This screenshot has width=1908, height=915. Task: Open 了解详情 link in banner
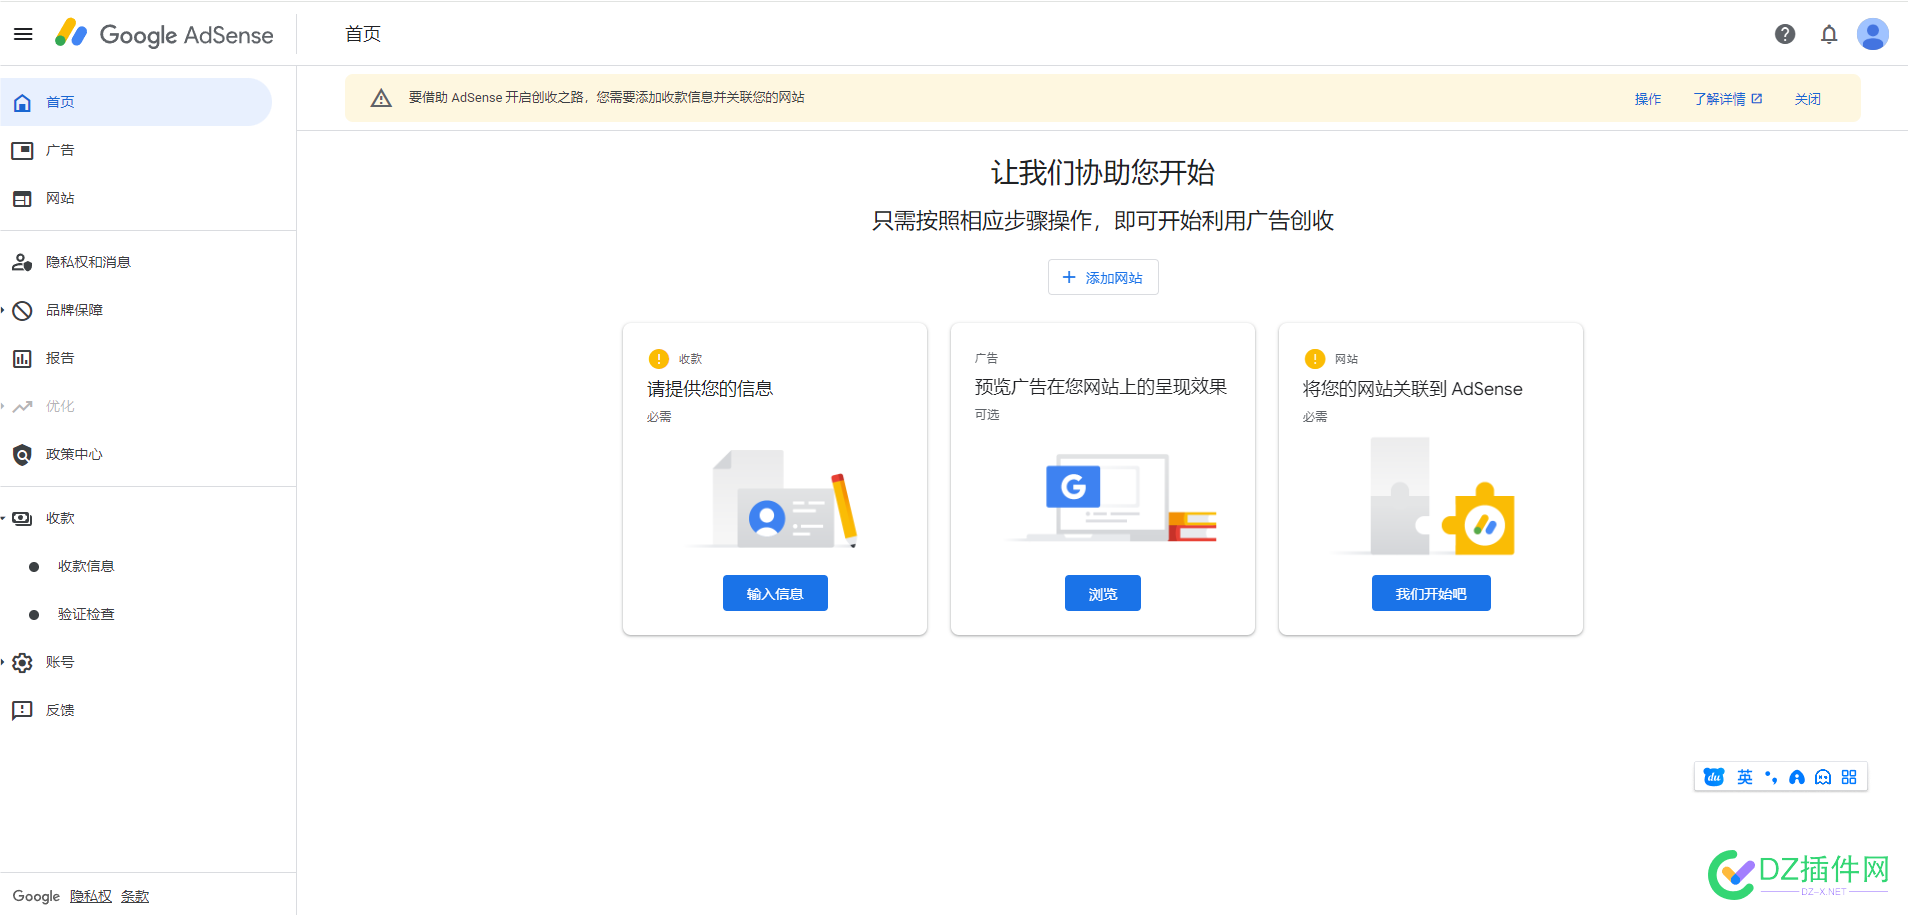pyautogui.click(x=1728, y=99)
